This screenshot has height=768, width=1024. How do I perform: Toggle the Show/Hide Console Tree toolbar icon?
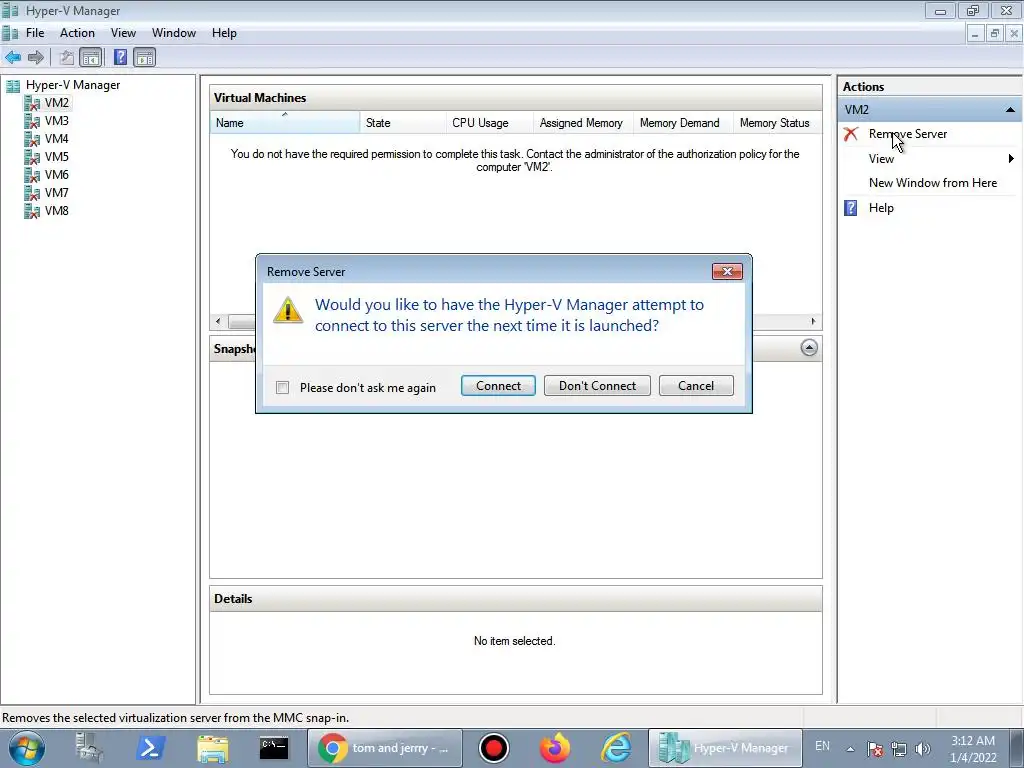91,57
